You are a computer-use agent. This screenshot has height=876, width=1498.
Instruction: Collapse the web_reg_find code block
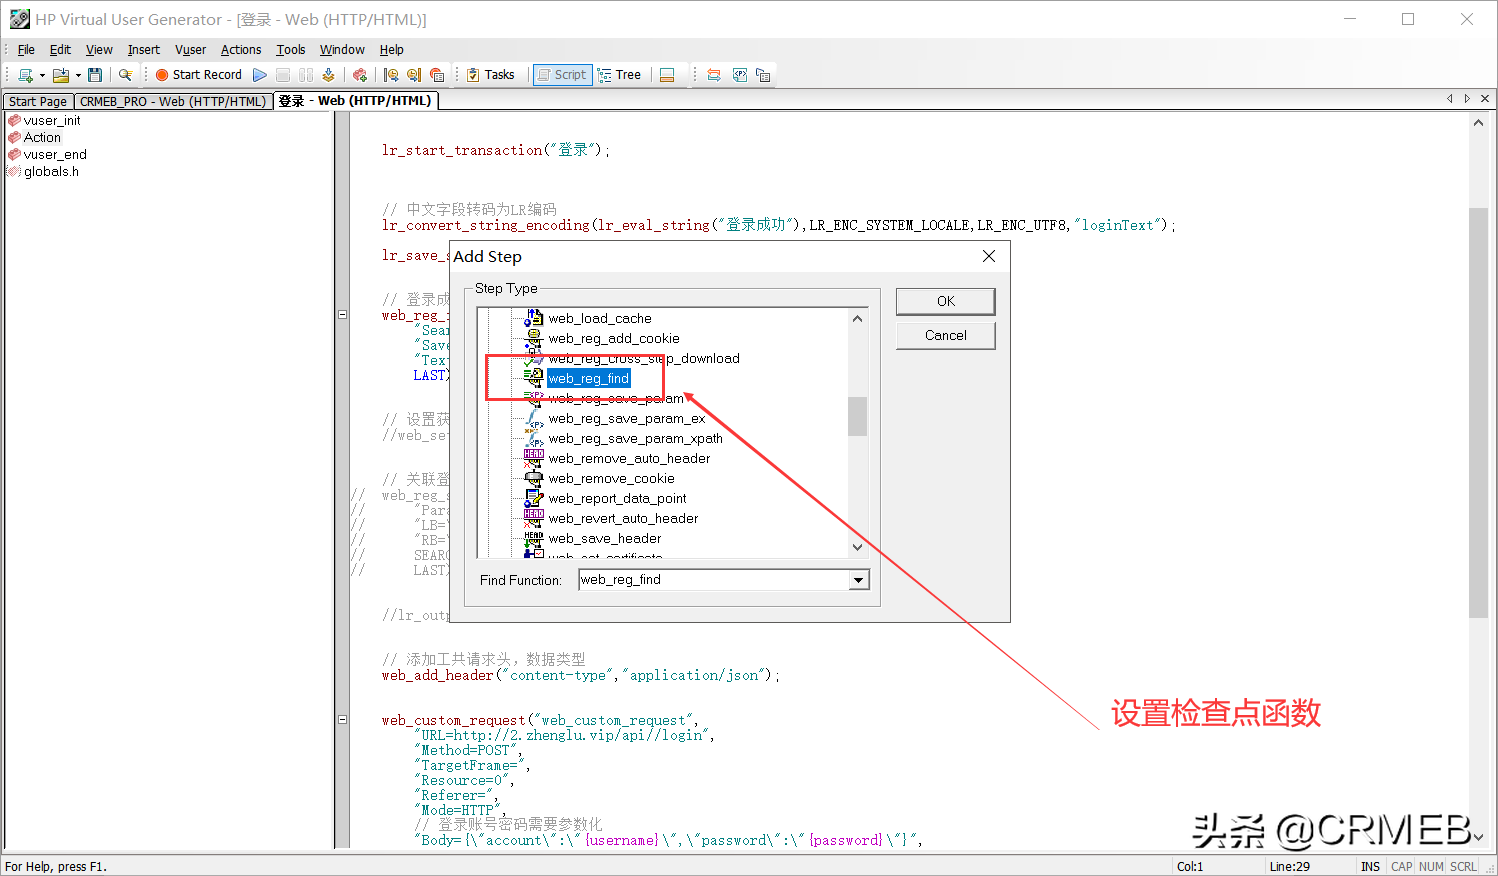pos(342,314)
